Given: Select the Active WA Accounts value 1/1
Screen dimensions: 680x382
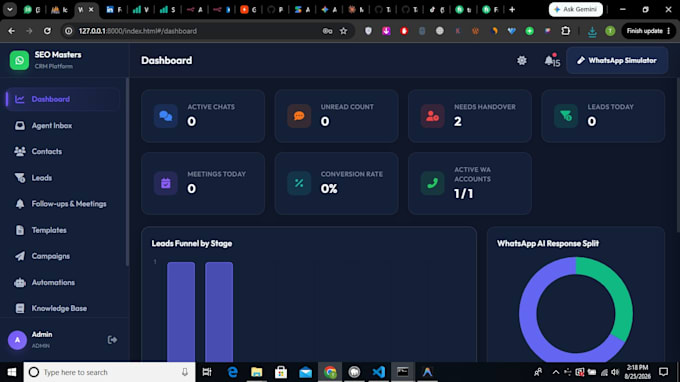Looking at the screenshot, I should tap(464, 193).
